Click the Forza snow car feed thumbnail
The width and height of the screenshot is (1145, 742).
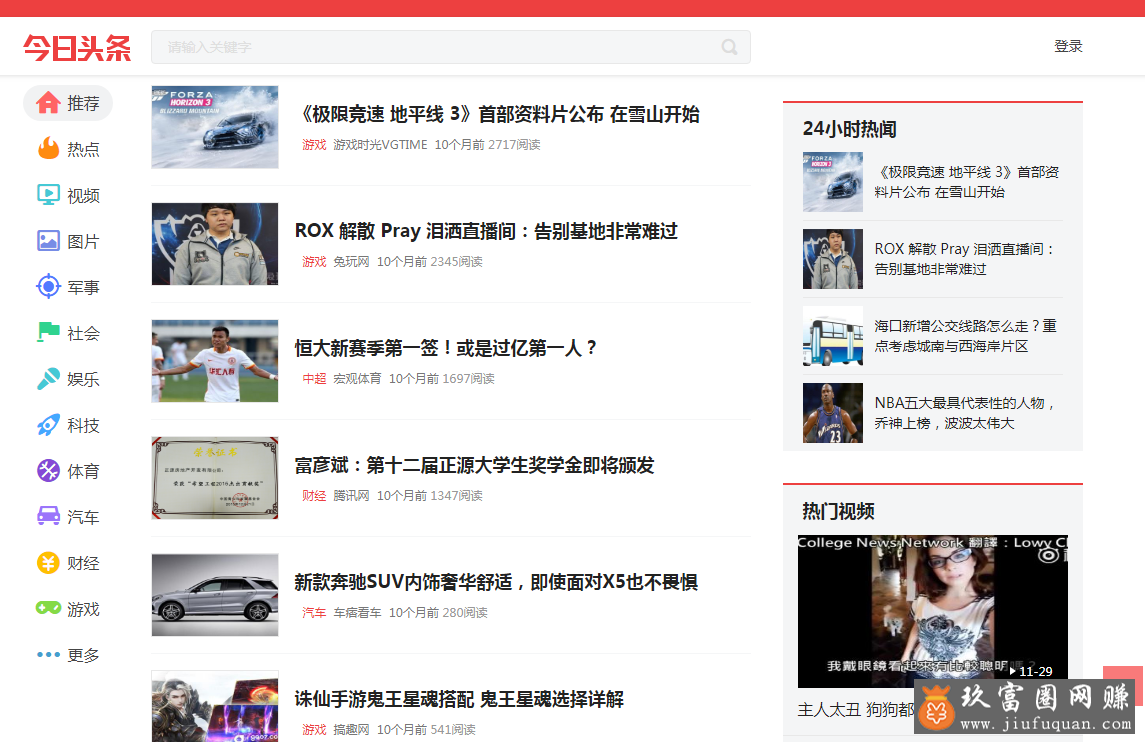(x=215, y=127)
